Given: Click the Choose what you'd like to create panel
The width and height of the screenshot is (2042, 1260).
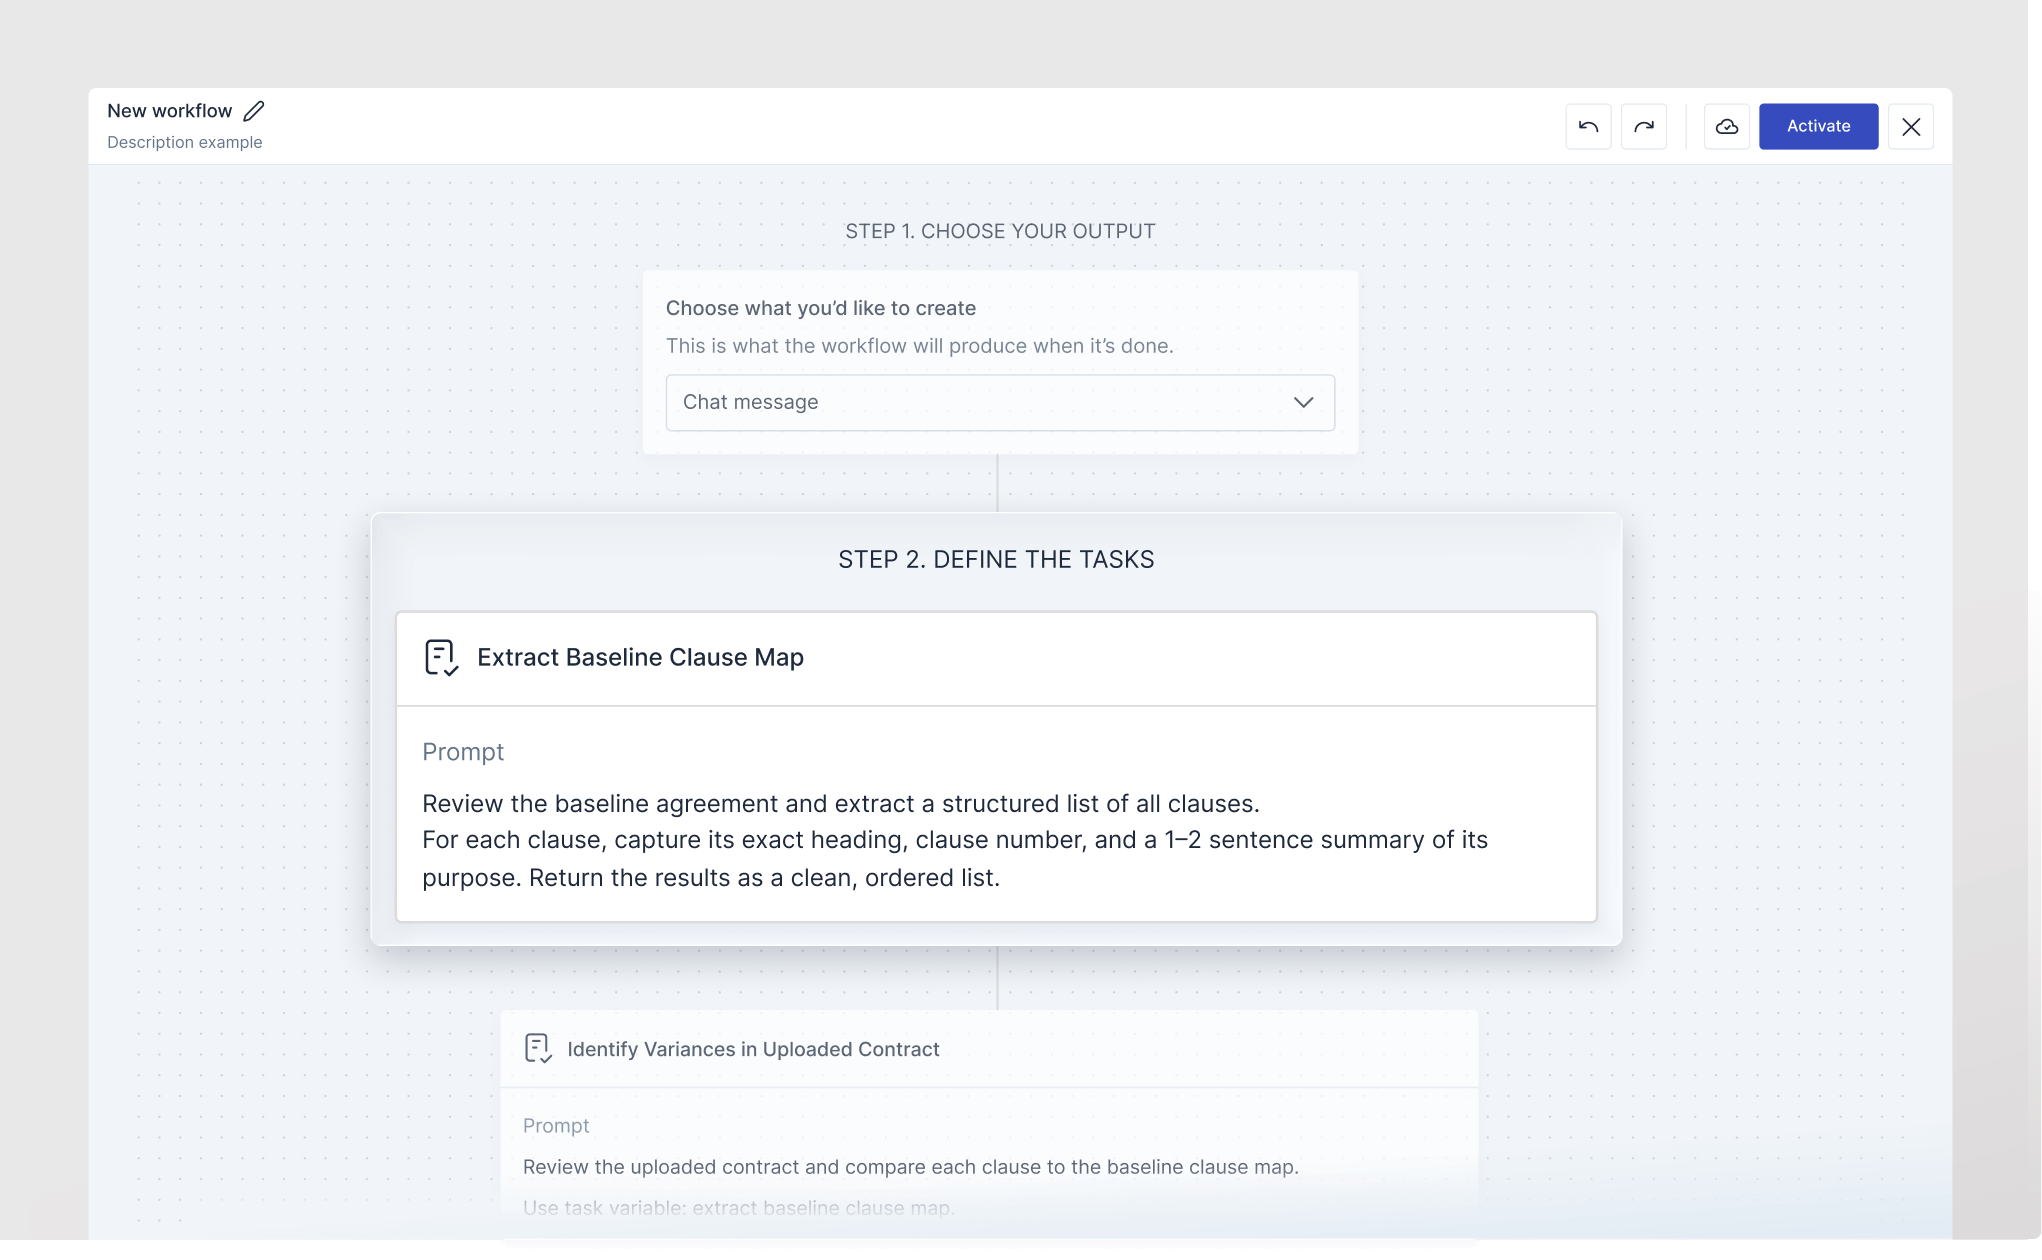Looking at the screenshot, I should coord(1000,360).
